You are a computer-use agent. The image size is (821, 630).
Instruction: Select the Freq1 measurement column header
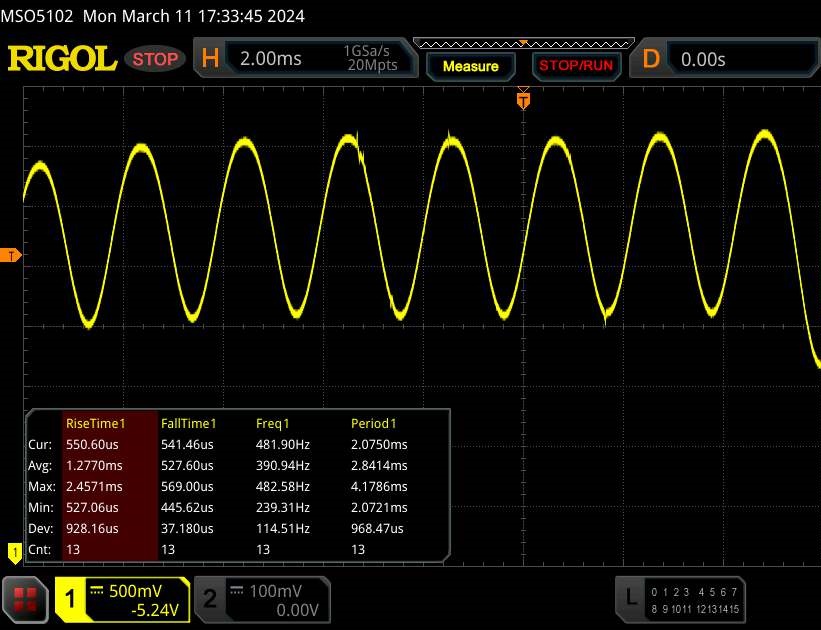pos(275,424)
